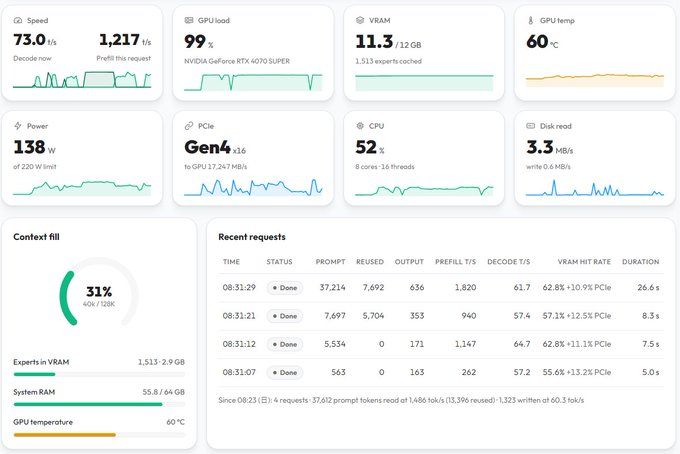680x454 pixels.
Task: Click the DURATION column header
Action: [641, 261]
